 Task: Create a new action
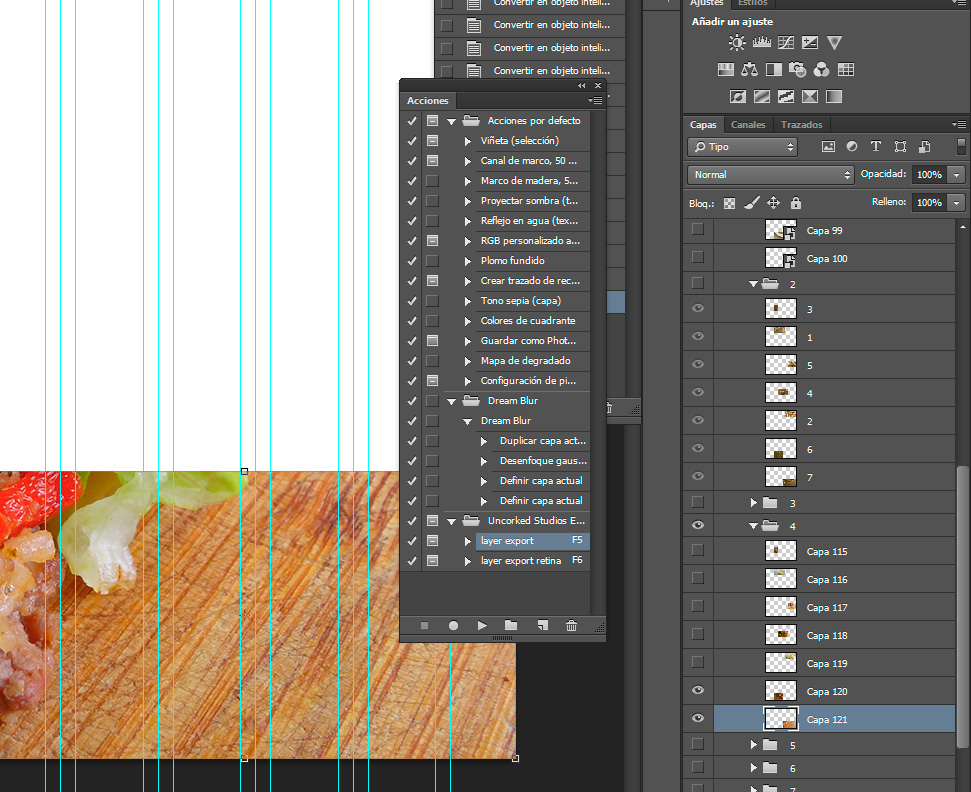click(542, 626)
